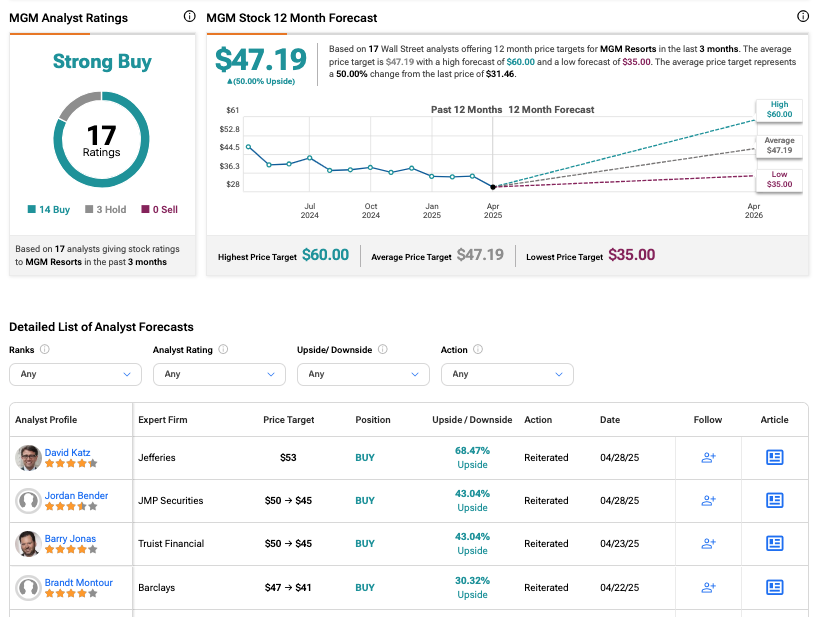This screenshot has height=617, width=820.
Task: Open Jordan Bender analyst profile link
Action: tap(76, 495)
